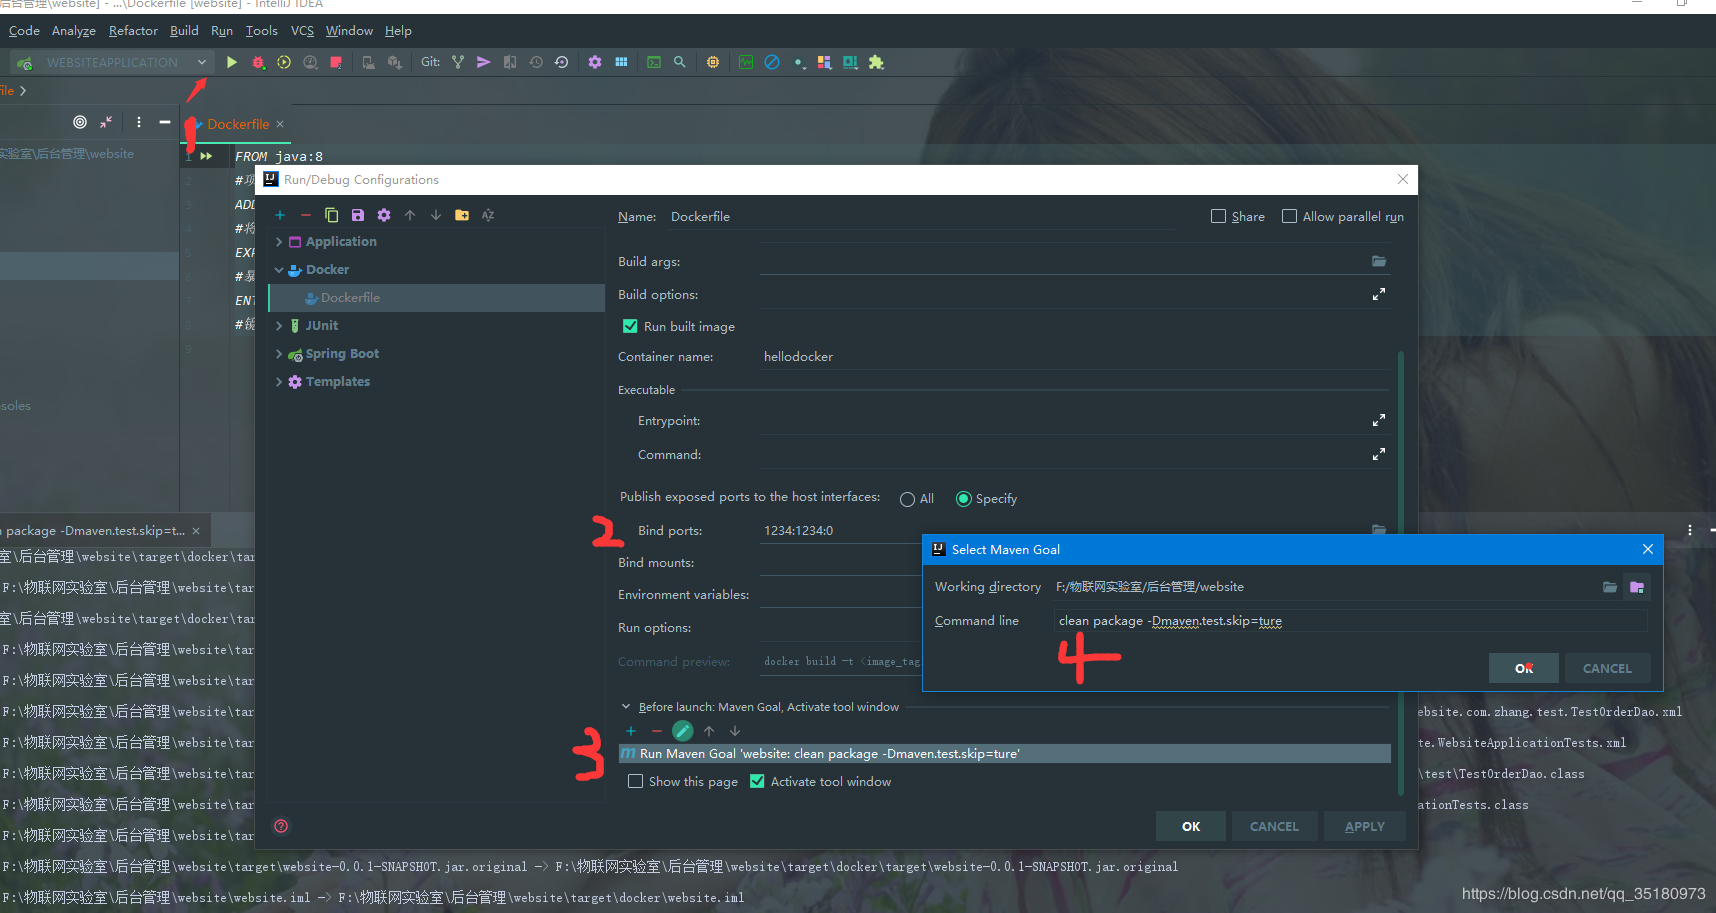Screen dimensions: 1716x913
Task: Edit templates via wrench-gear icon in dialog
Action: (x=384, y=215)
